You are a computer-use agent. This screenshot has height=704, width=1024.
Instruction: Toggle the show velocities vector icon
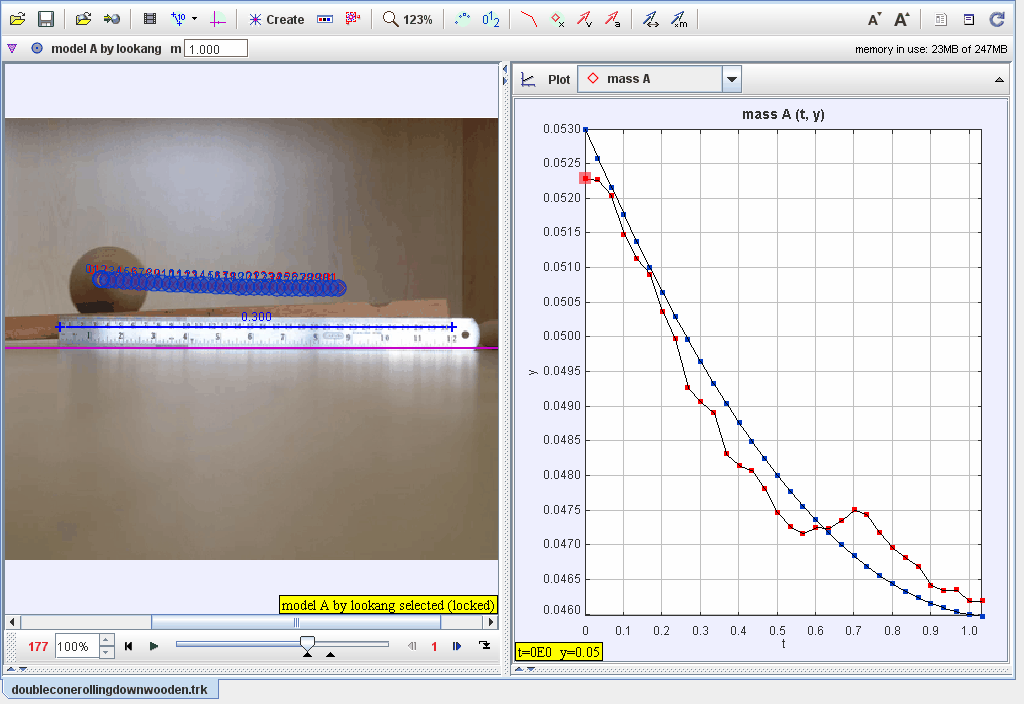click(584, 19)
